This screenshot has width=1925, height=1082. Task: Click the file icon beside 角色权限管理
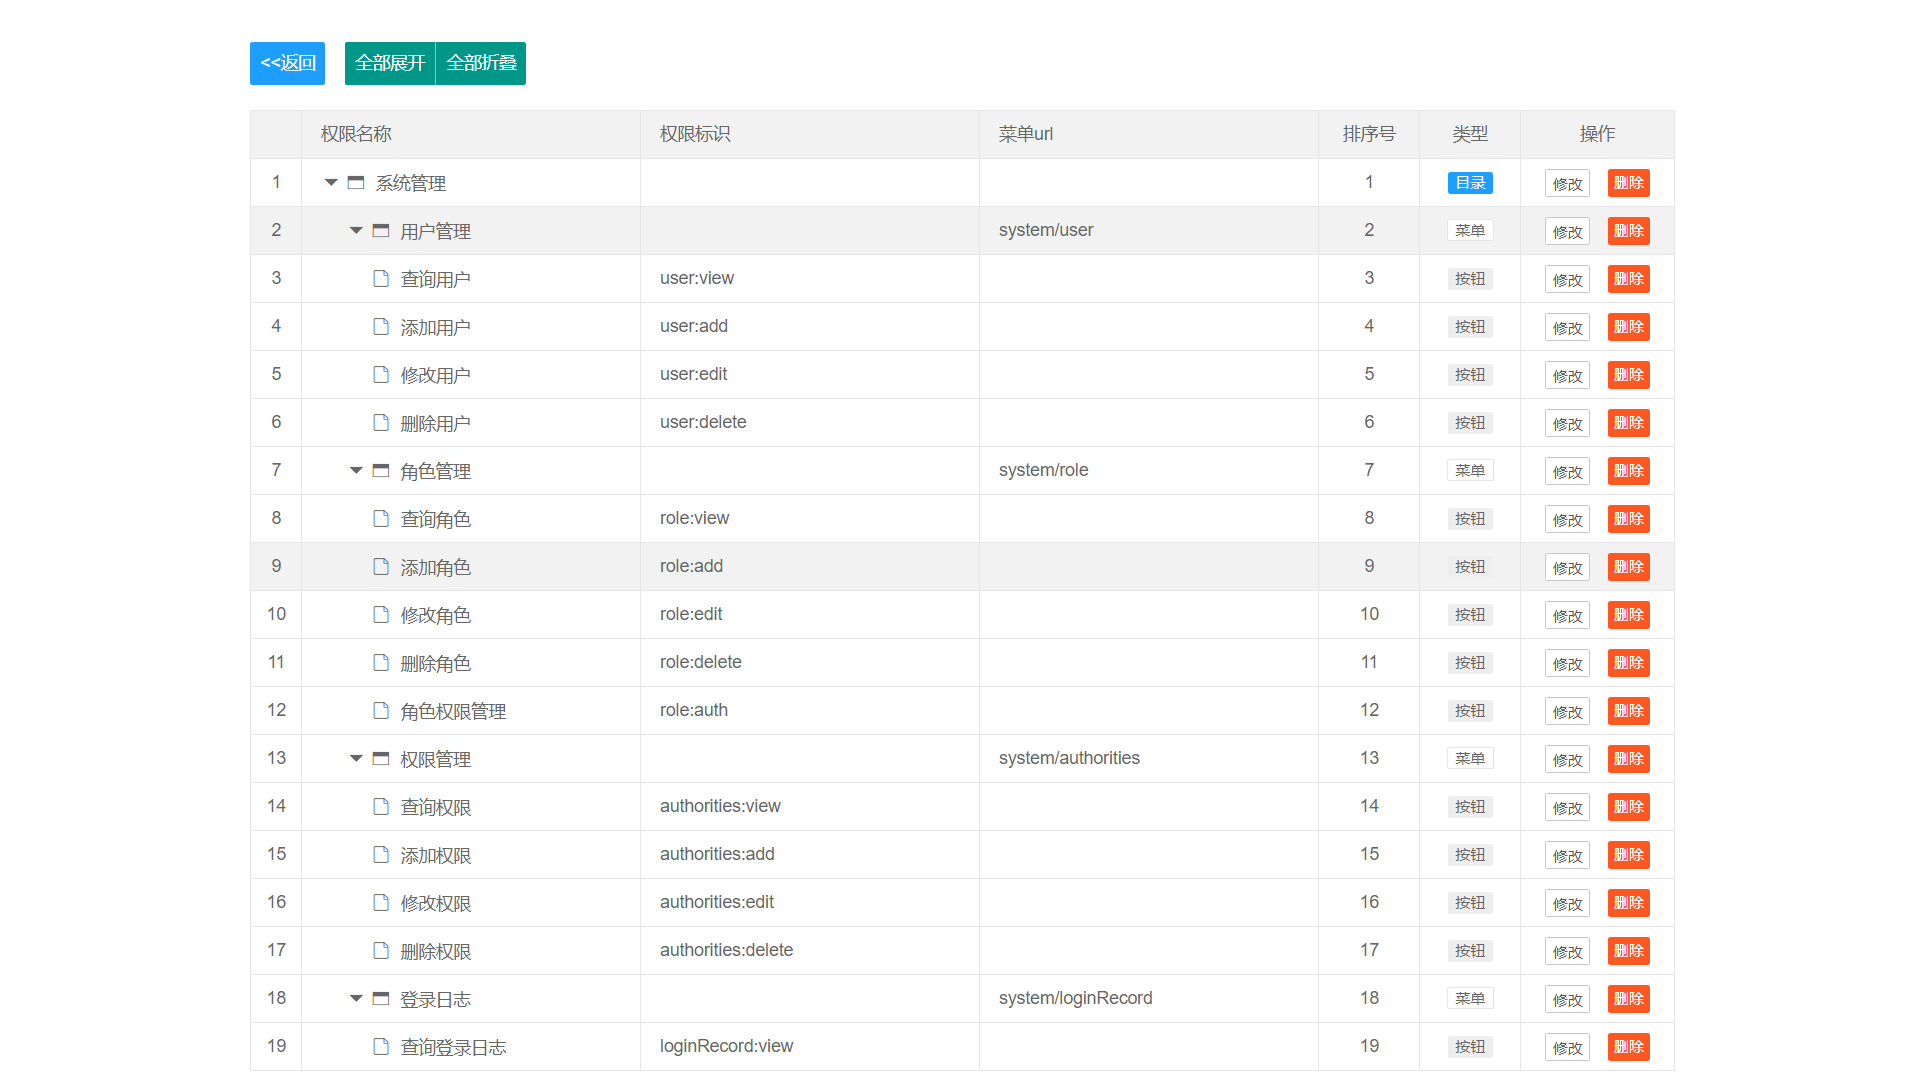click(381, 711)
